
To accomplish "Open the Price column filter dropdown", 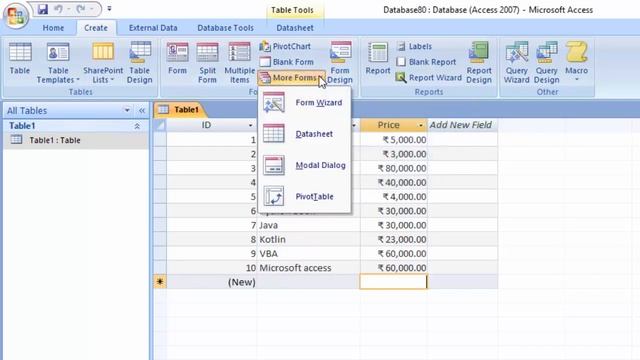I will click(x=421, y=125).
